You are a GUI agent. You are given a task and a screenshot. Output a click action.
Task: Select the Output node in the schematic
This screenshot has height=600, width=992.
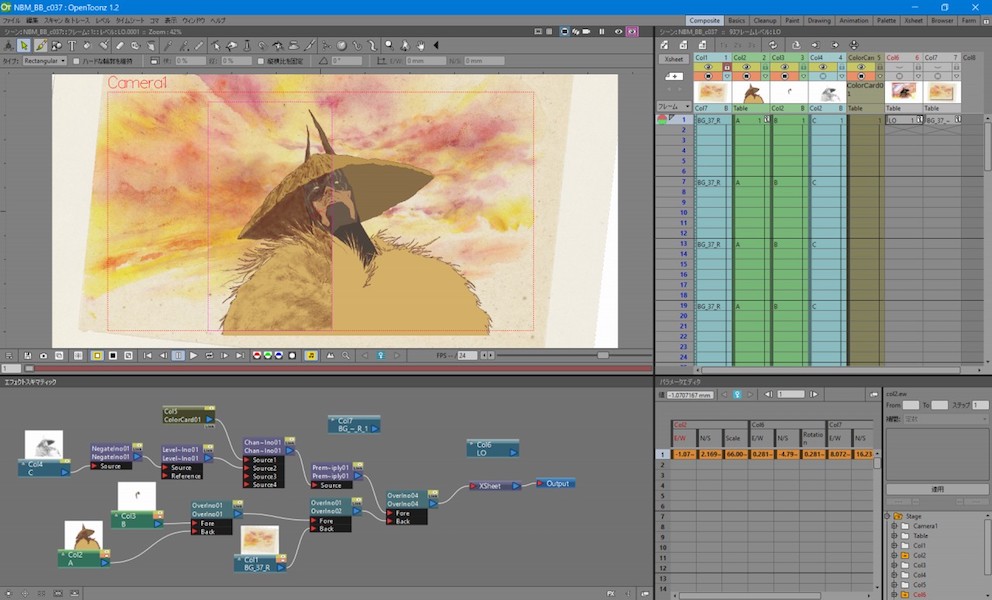click(556, 483)
